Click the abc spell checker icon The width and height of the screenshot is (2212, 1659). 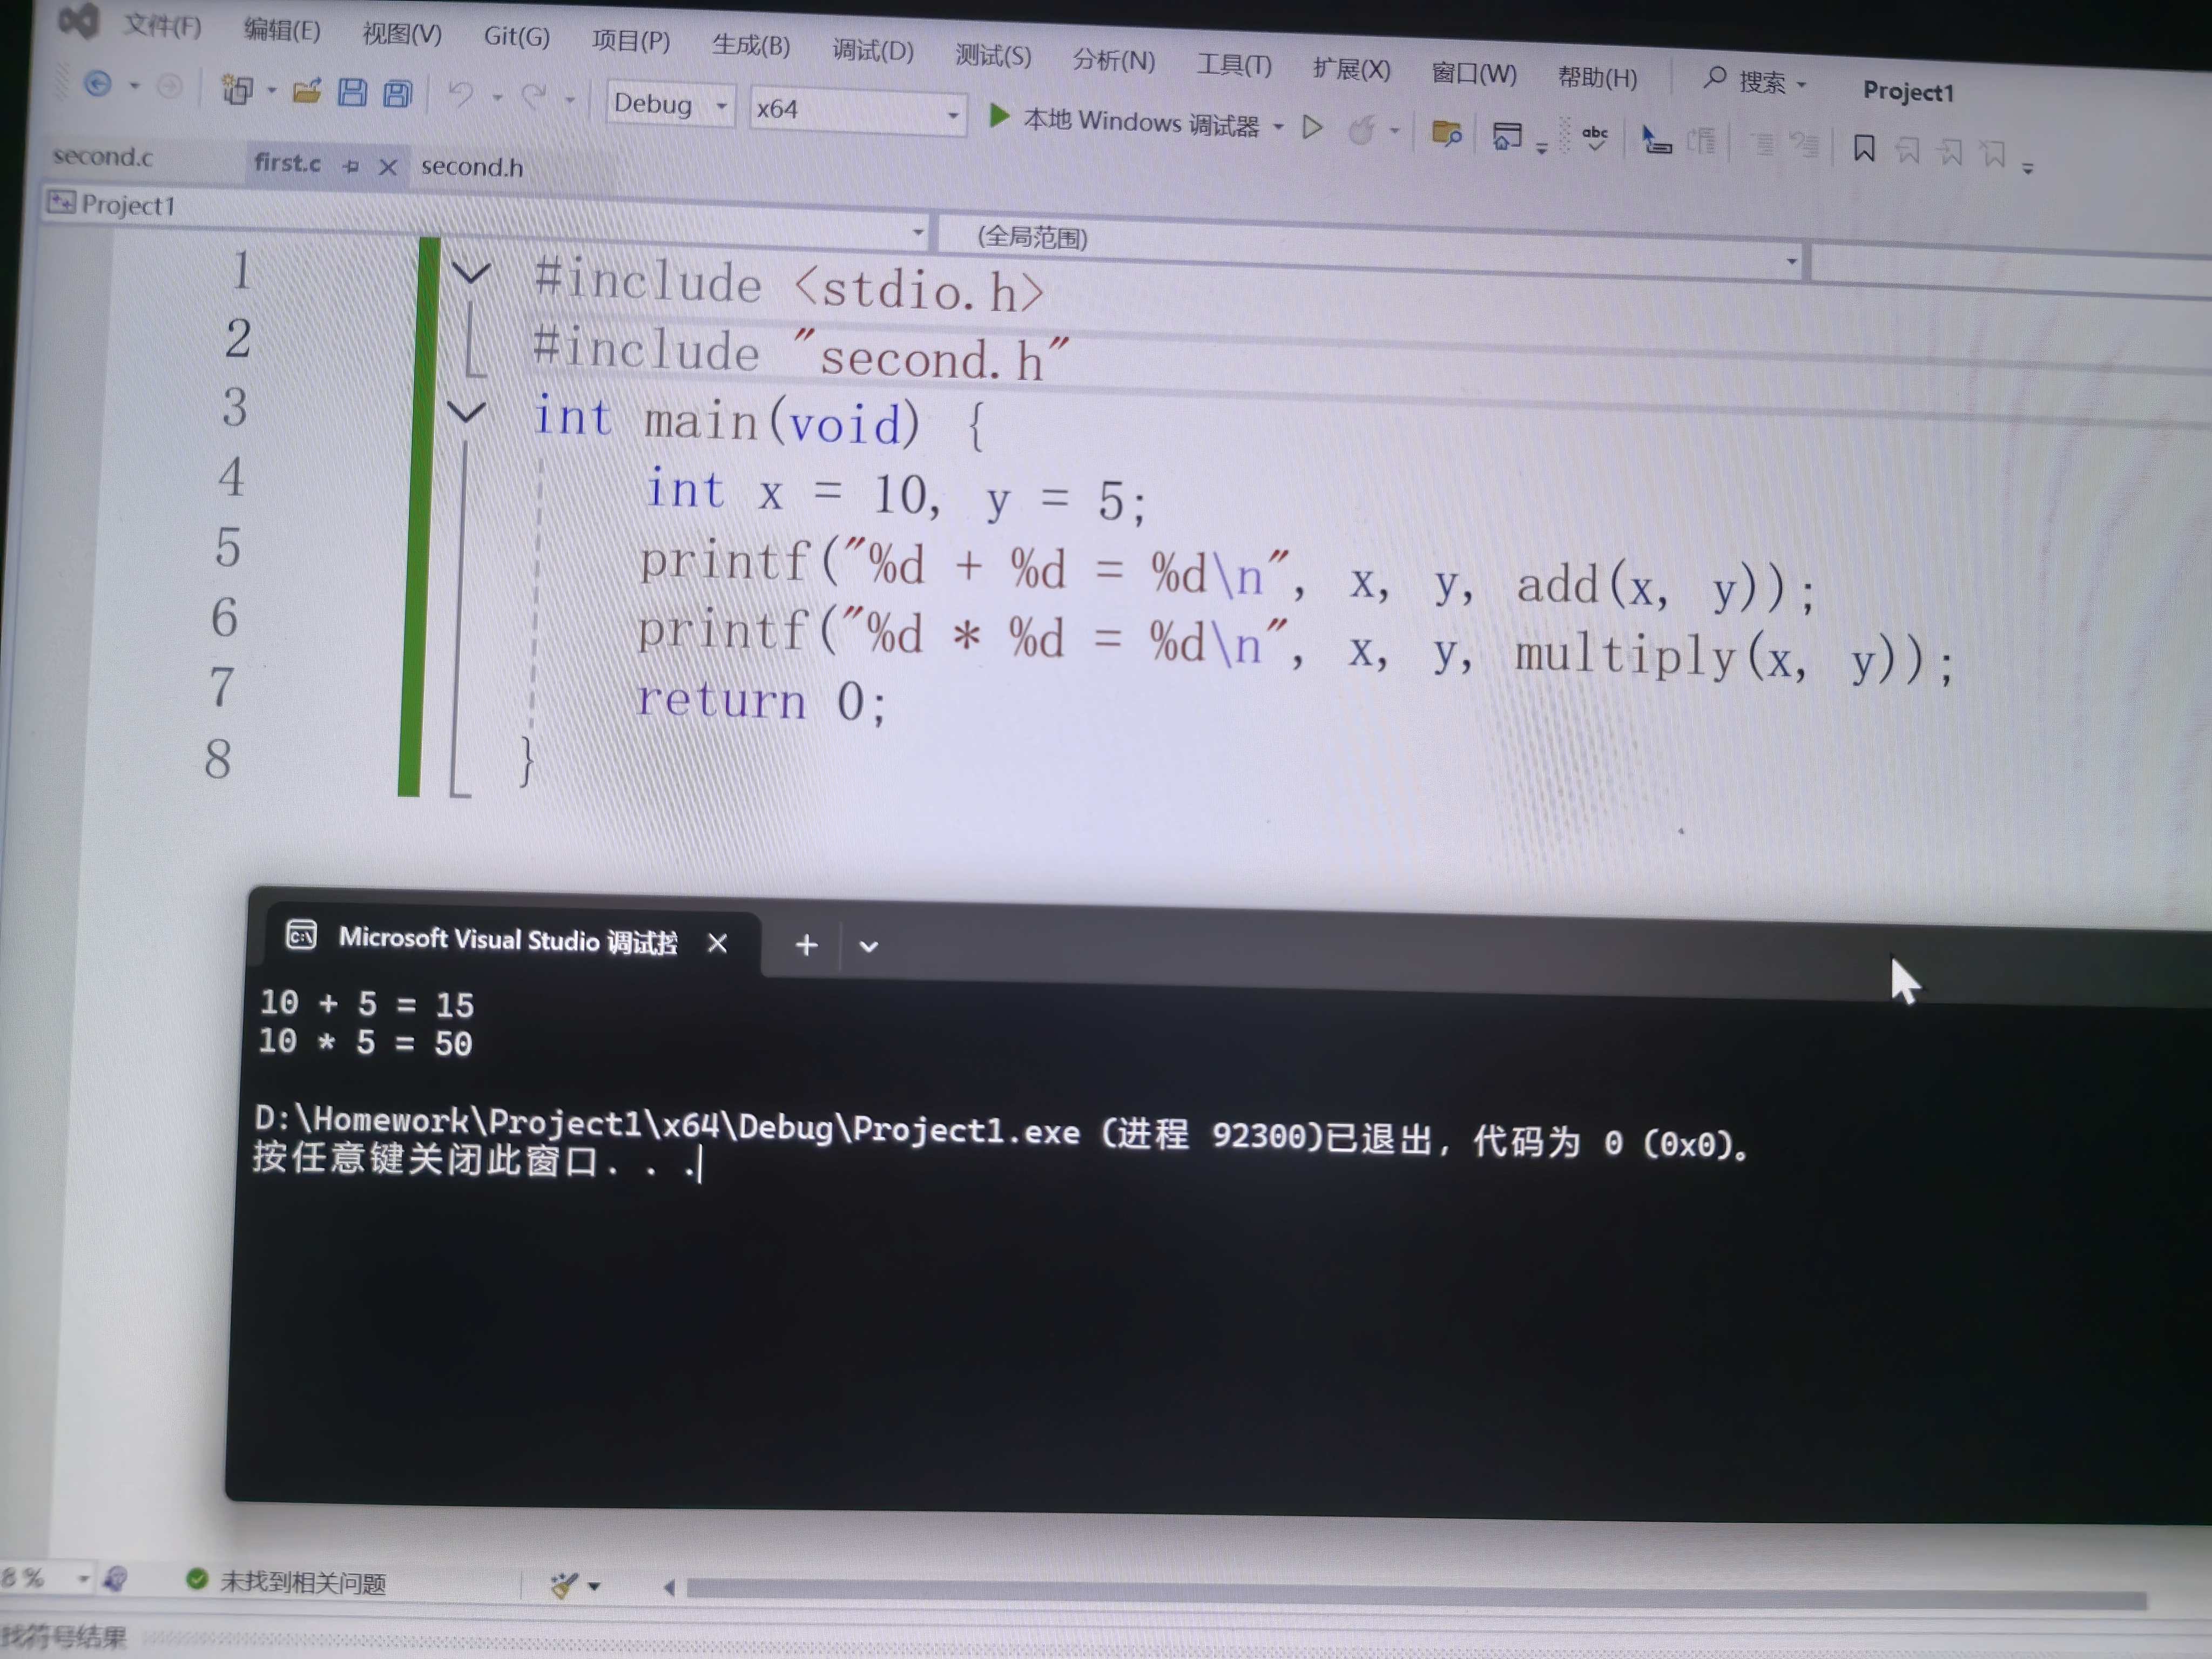coord(1595,137)
